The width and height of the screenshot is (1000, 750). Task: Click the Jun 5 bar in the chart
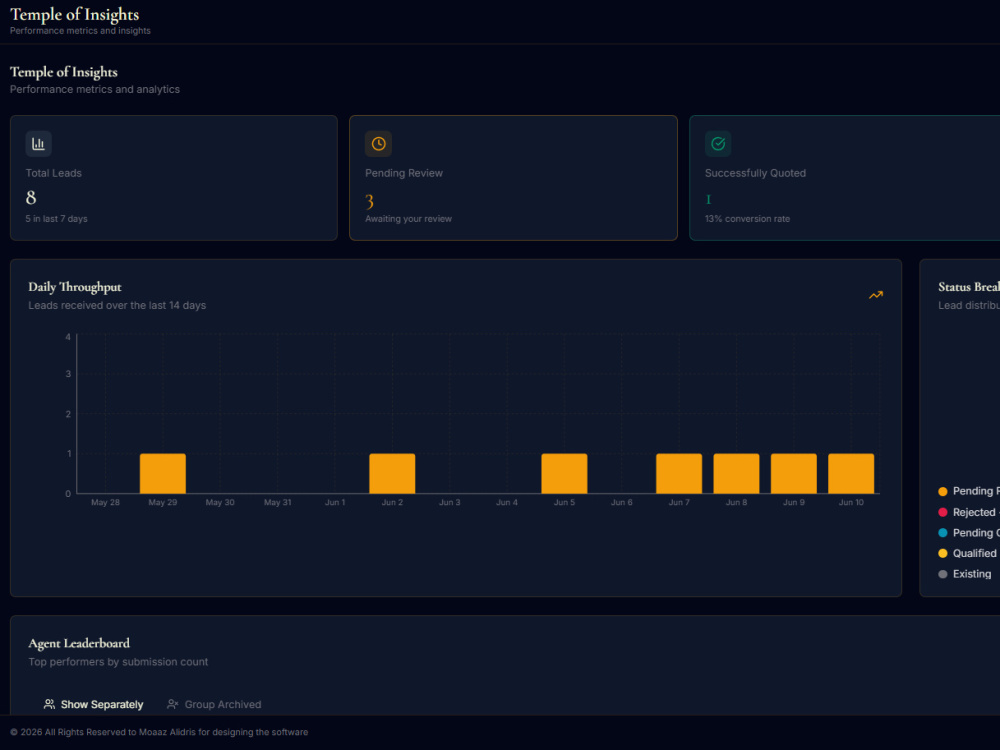pyautogui.click(x=564, y=473)
